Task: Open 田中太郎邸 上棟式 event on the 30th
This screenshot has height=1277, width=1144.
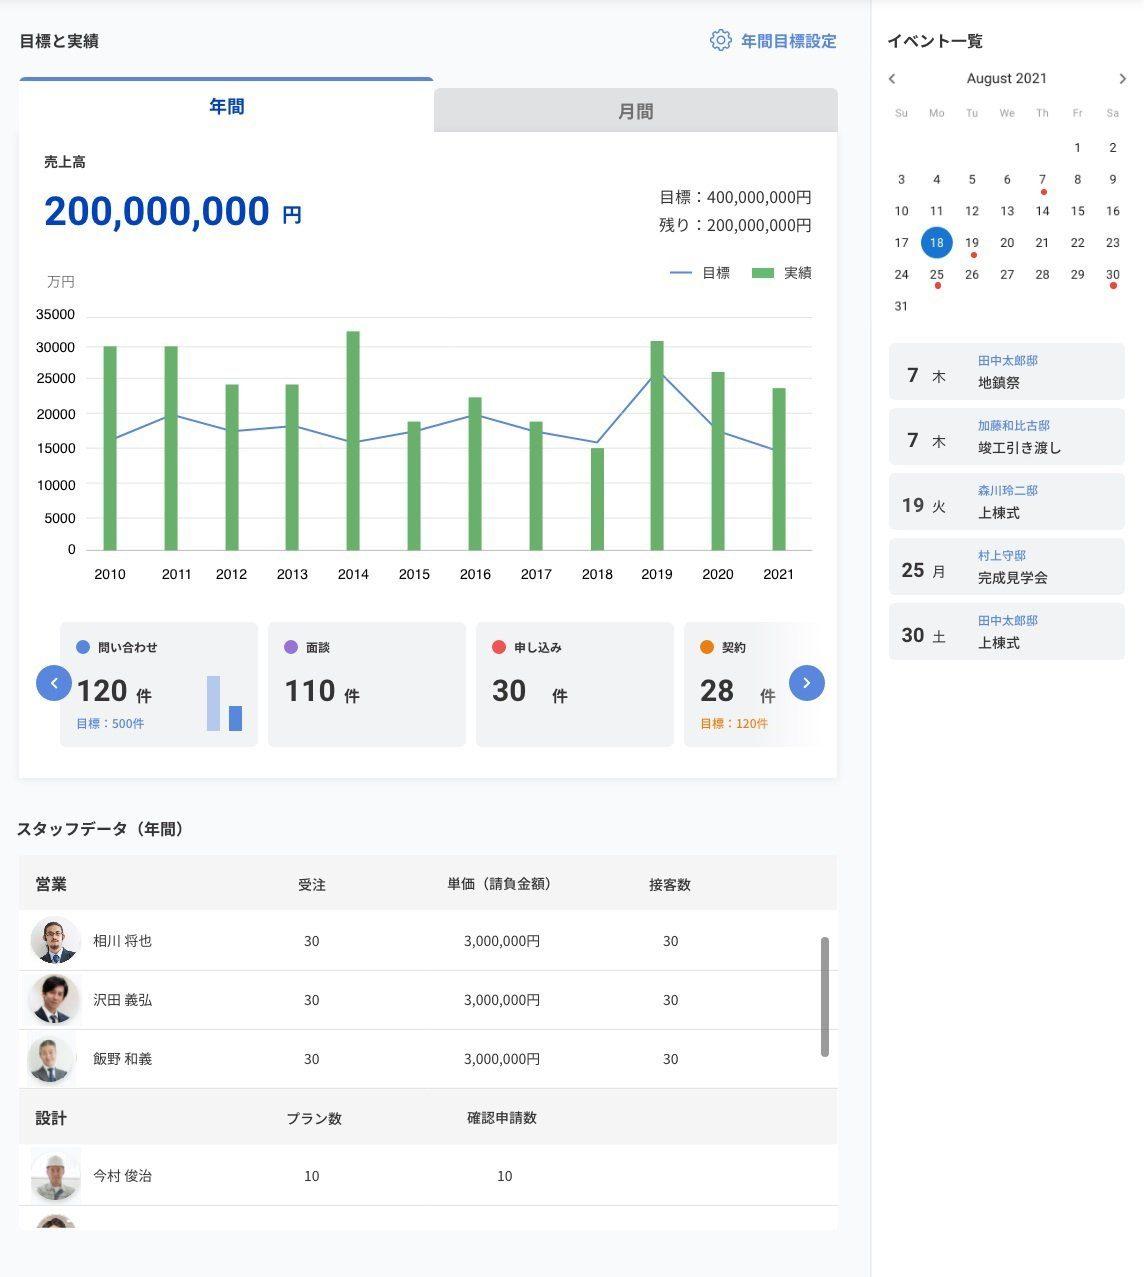Action: point(1007,632)
